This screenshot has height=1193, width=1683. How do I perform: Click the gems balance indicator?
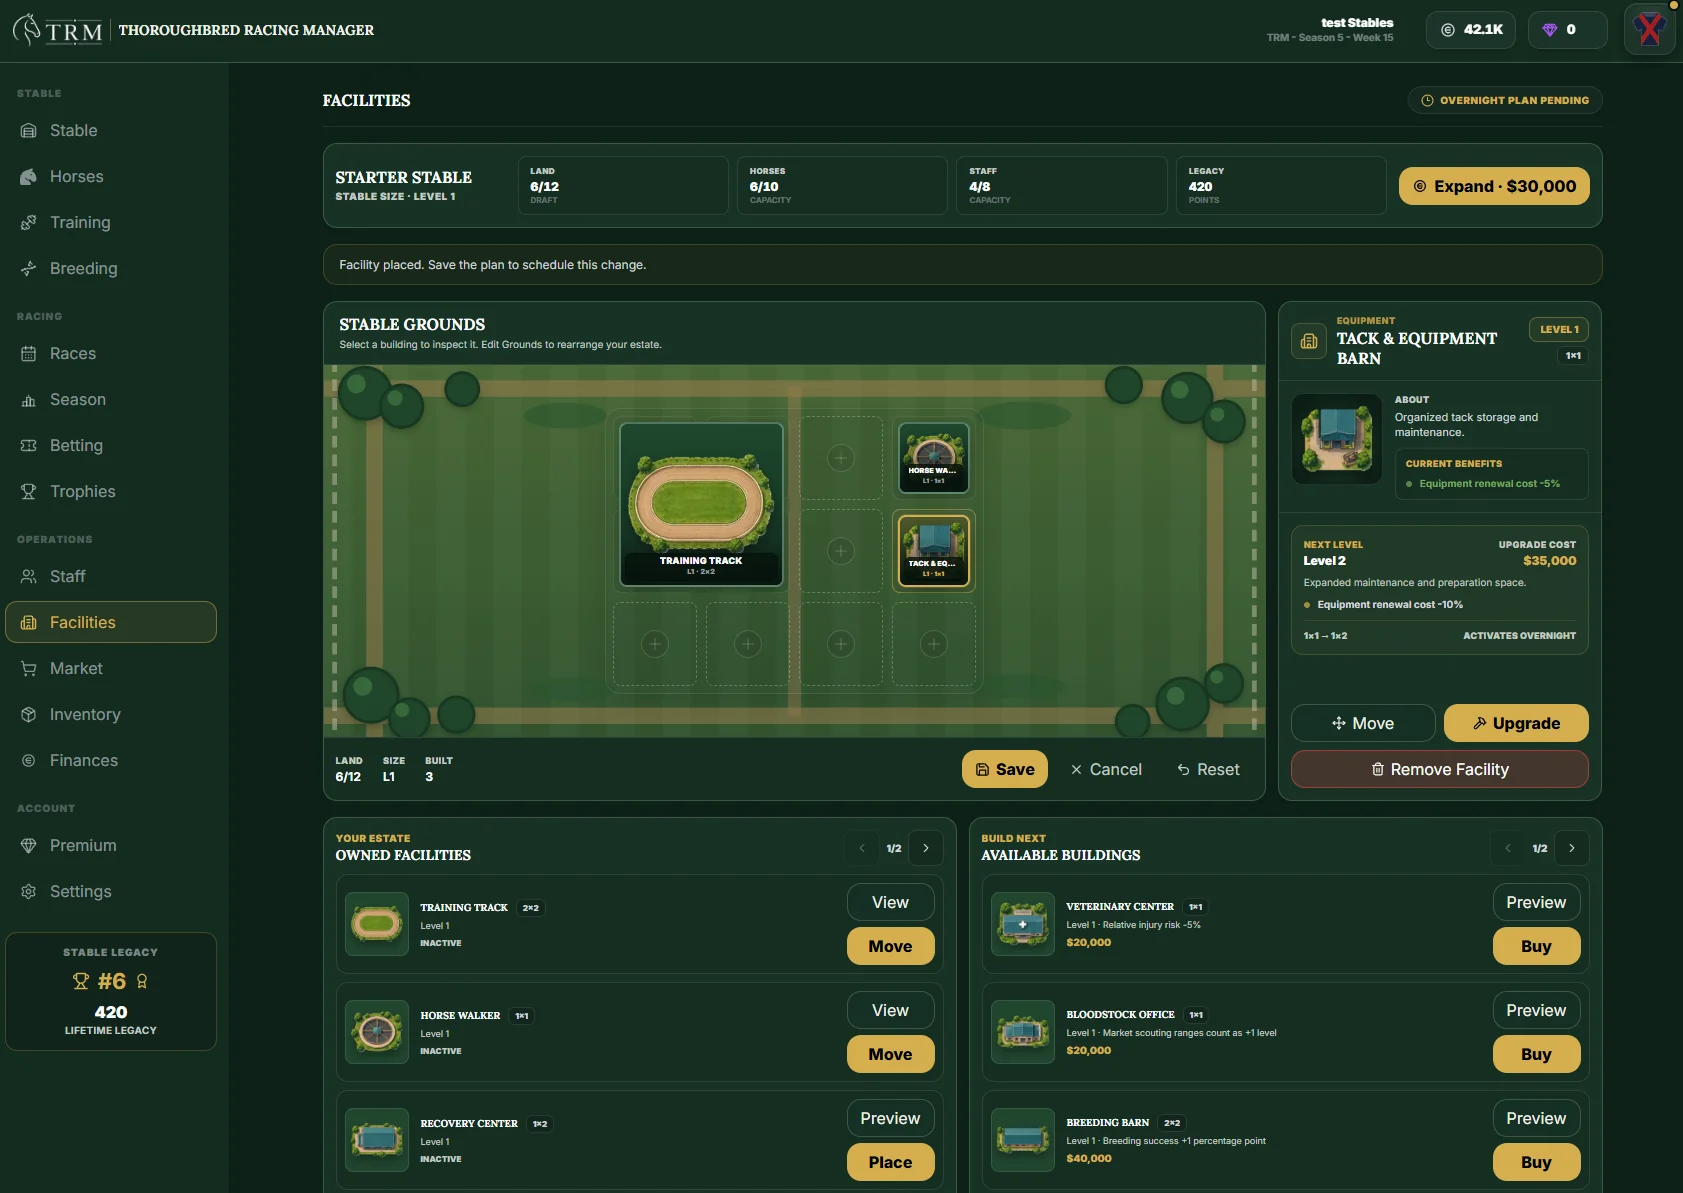coord(1568,30)
